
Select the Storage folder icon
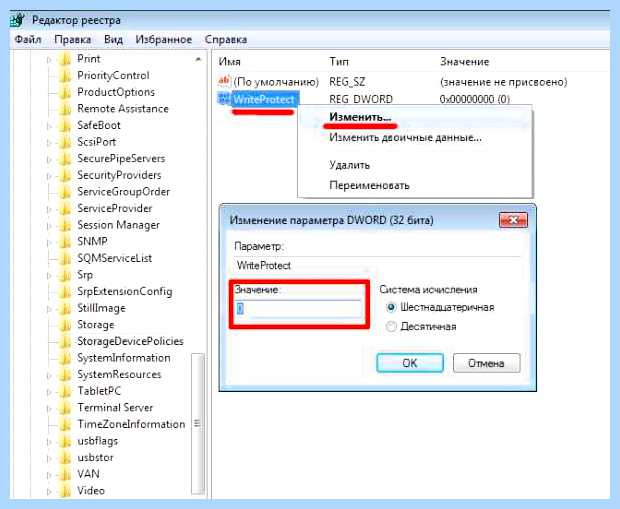coord(65,325)
